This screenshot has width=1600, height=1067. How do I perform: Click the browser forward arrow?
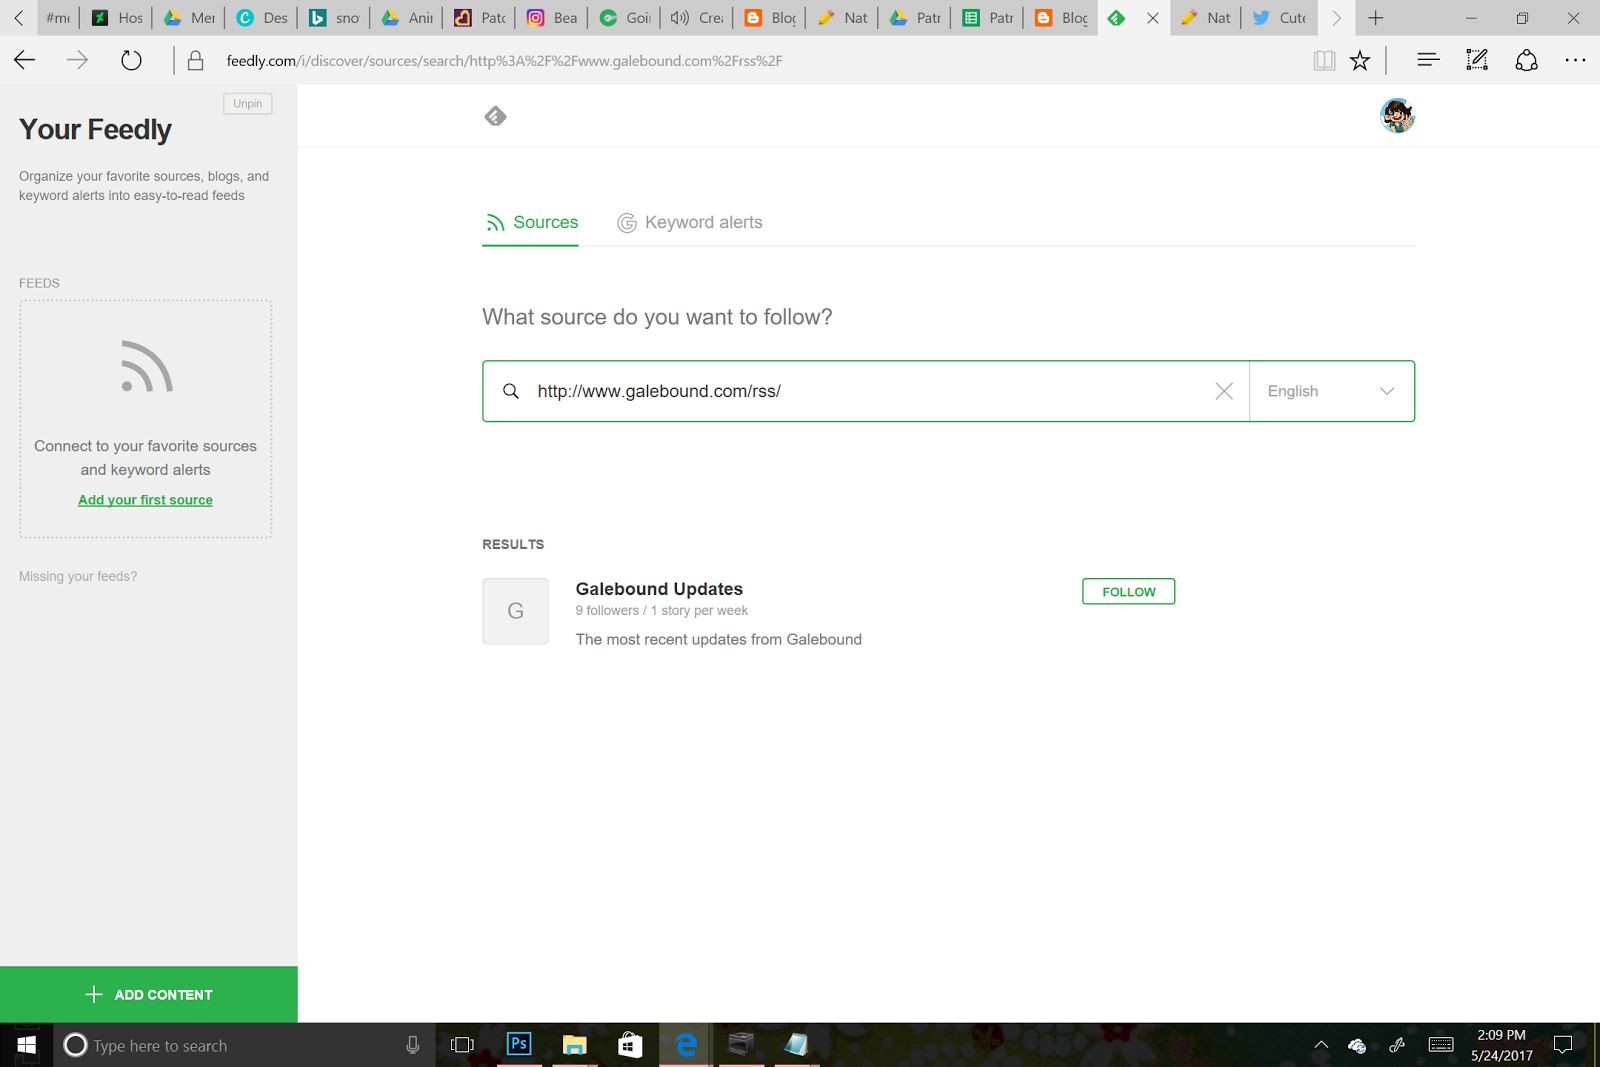[77, 61]
